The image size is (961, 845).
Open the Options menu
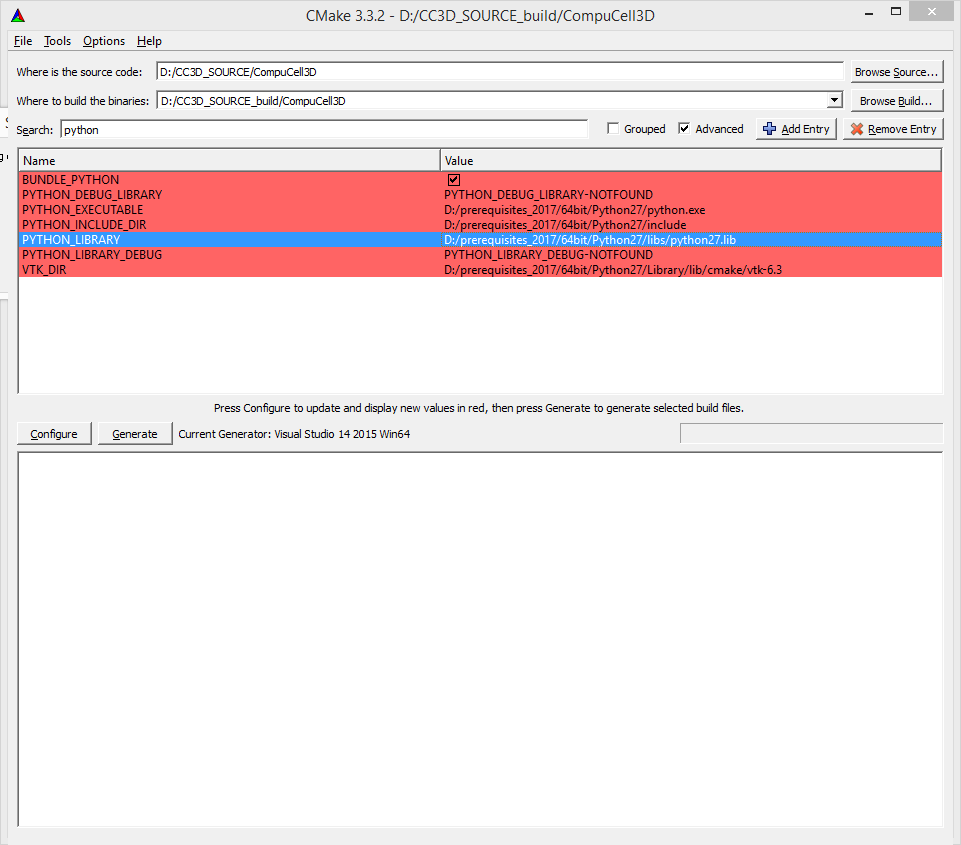104,41
